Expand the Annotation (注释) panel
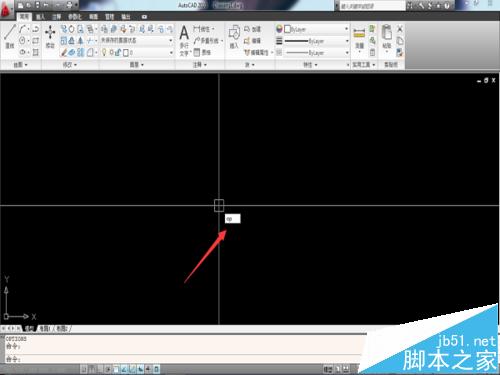 tap(200, 65)
